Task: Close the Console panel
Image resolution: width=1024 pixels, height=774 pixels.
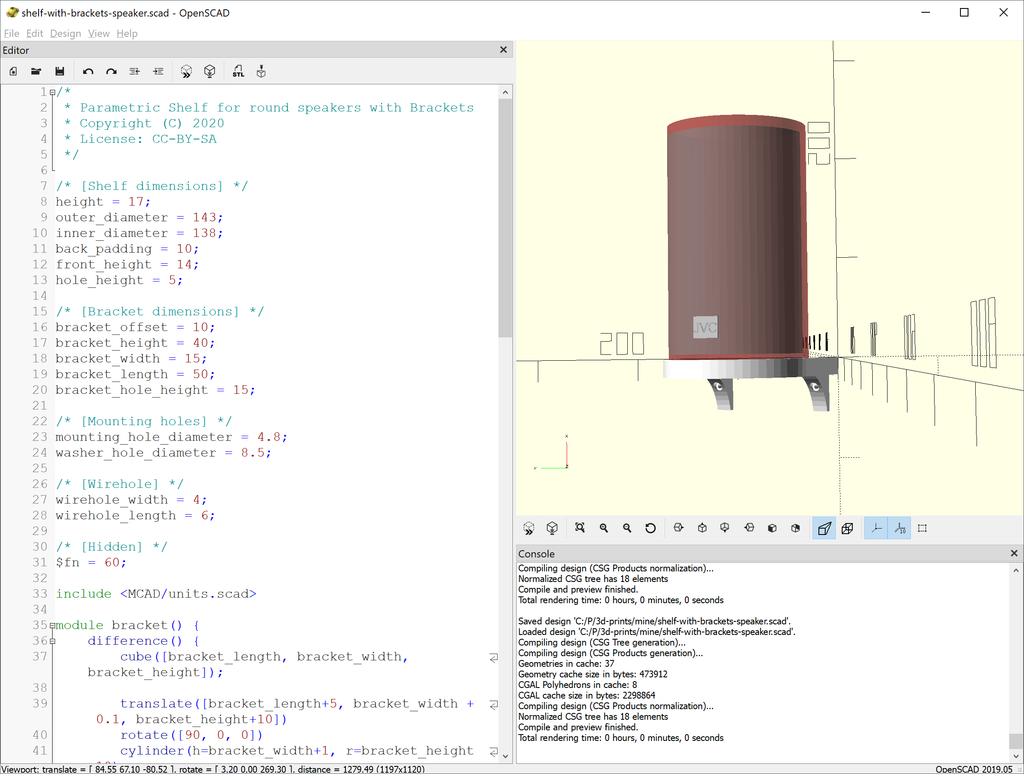Action: tap(1015, 553)
